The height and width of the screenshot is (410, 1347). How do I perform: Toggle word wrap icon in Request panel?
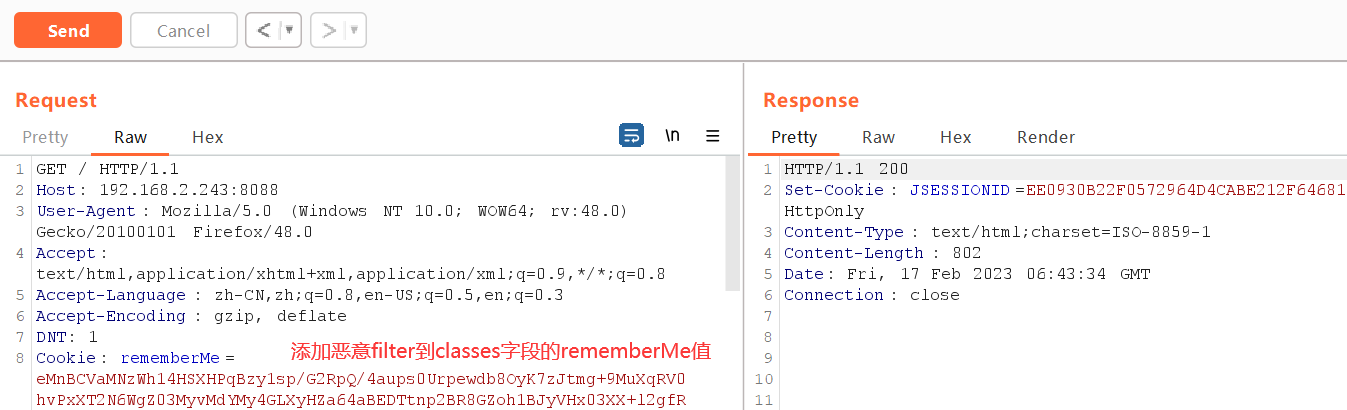point(631,136)
